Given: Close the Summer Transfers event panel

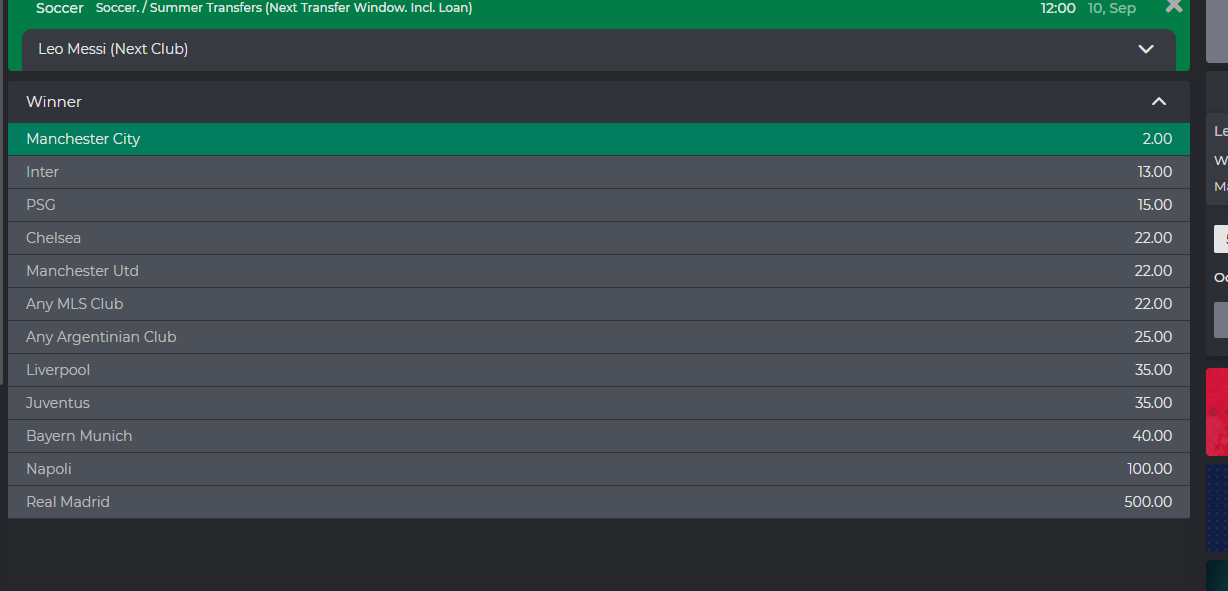Looking at the screenshot, I should point(1174,6).
